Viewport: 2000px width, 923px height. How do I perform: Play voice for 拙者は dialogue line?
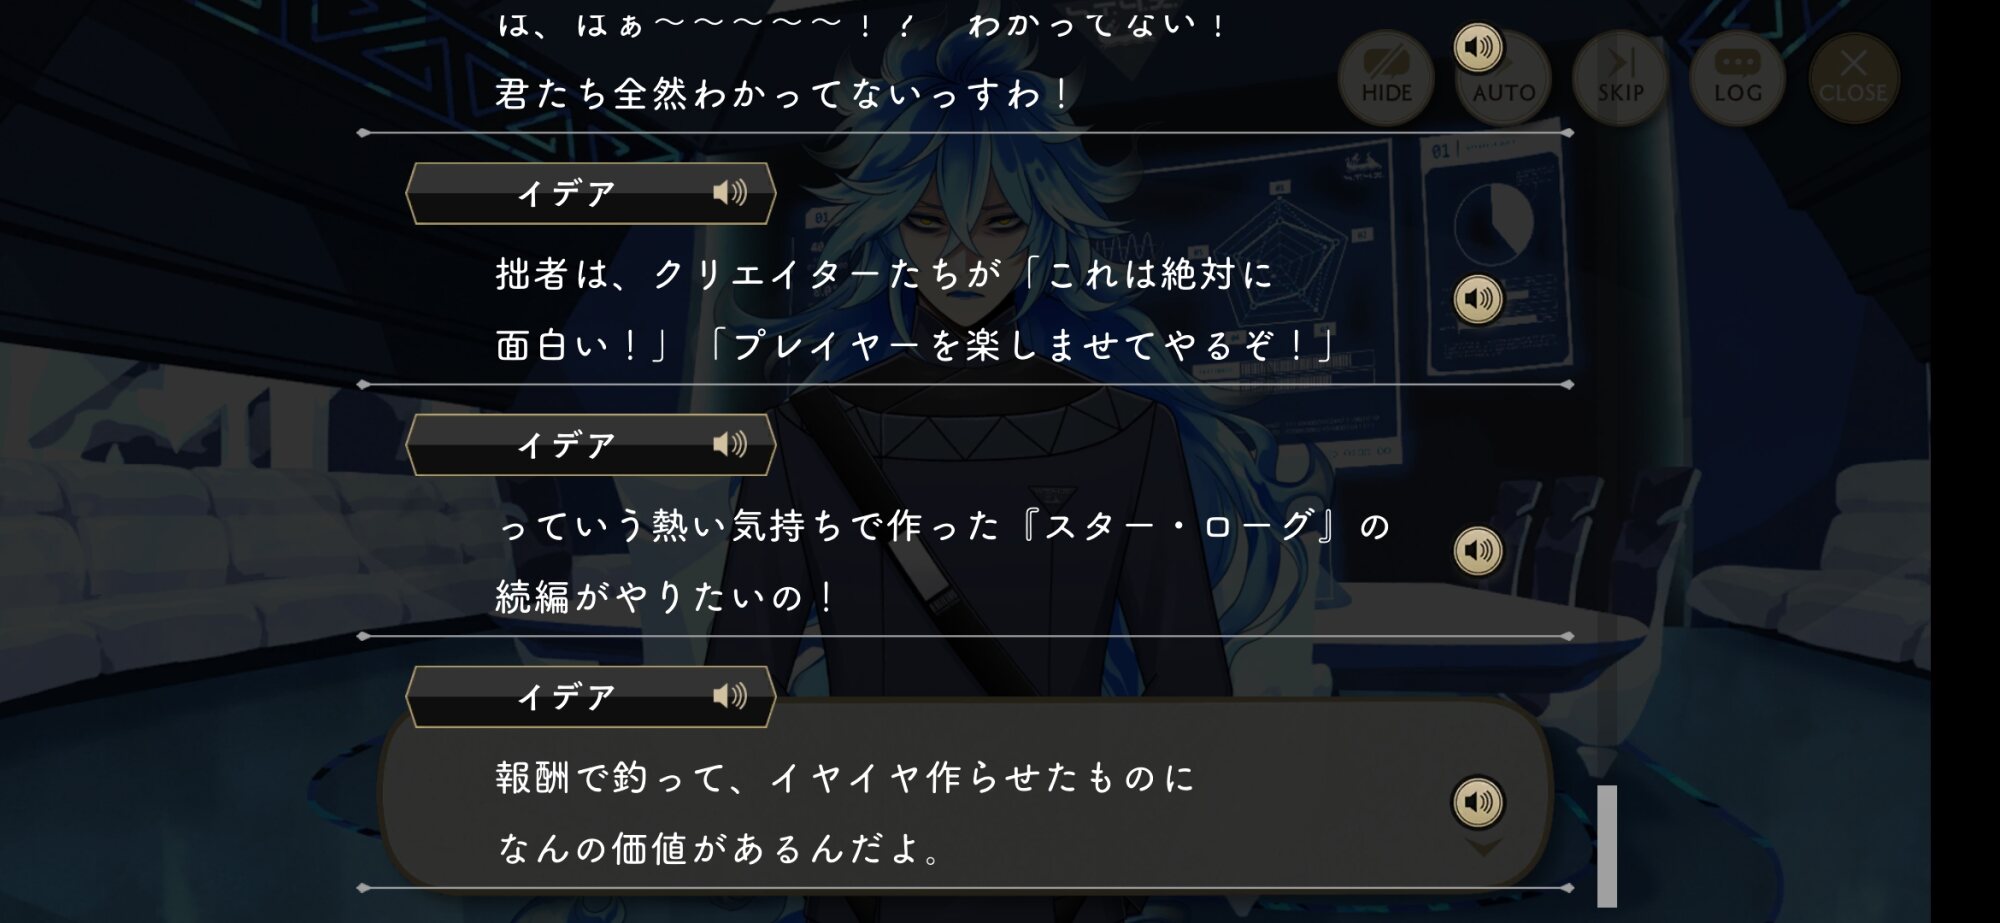click(1478, 299)
